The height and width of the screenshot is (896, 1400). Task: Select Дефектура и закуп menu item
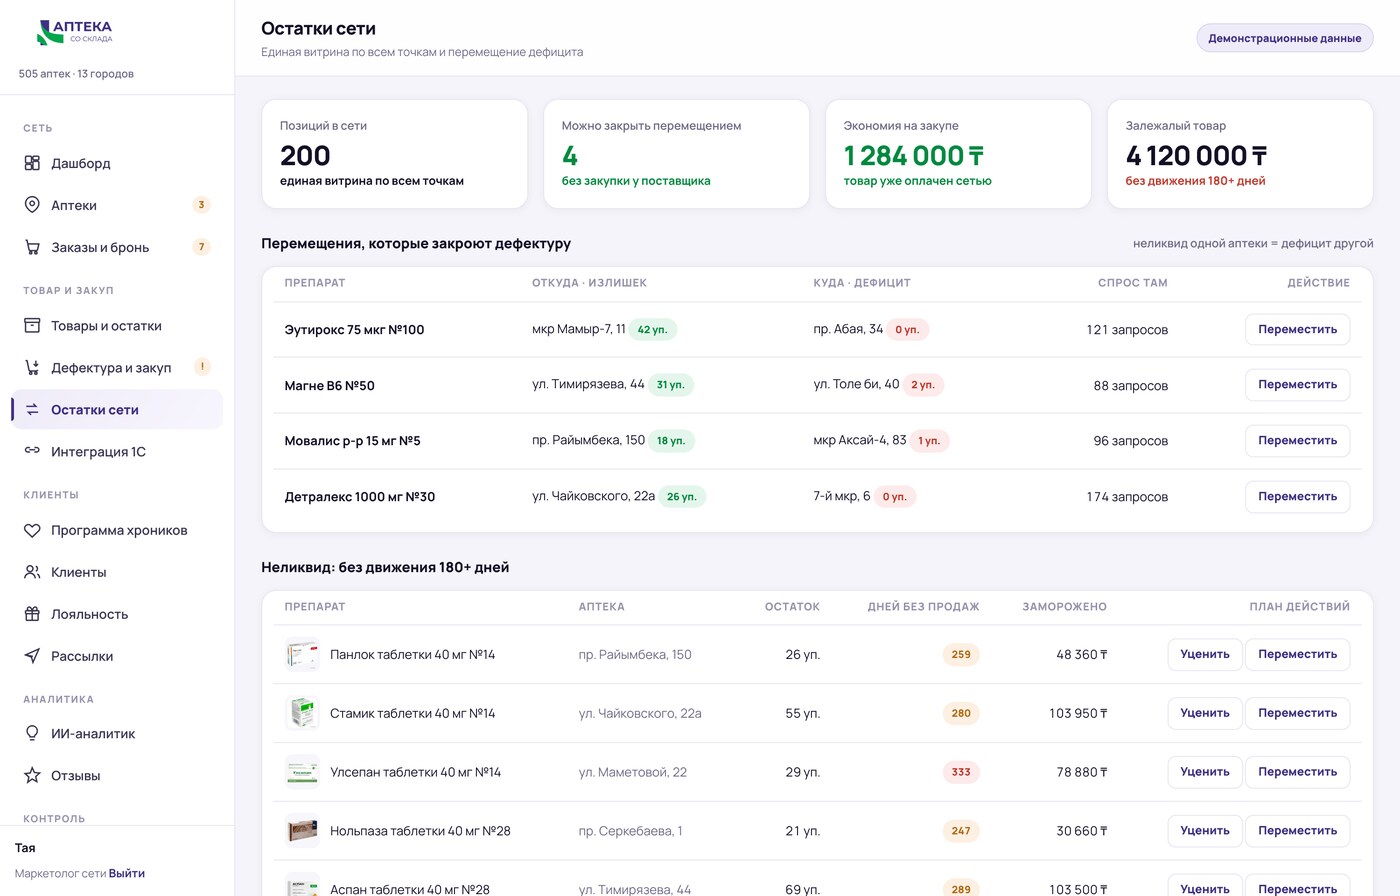coord(117,368)
